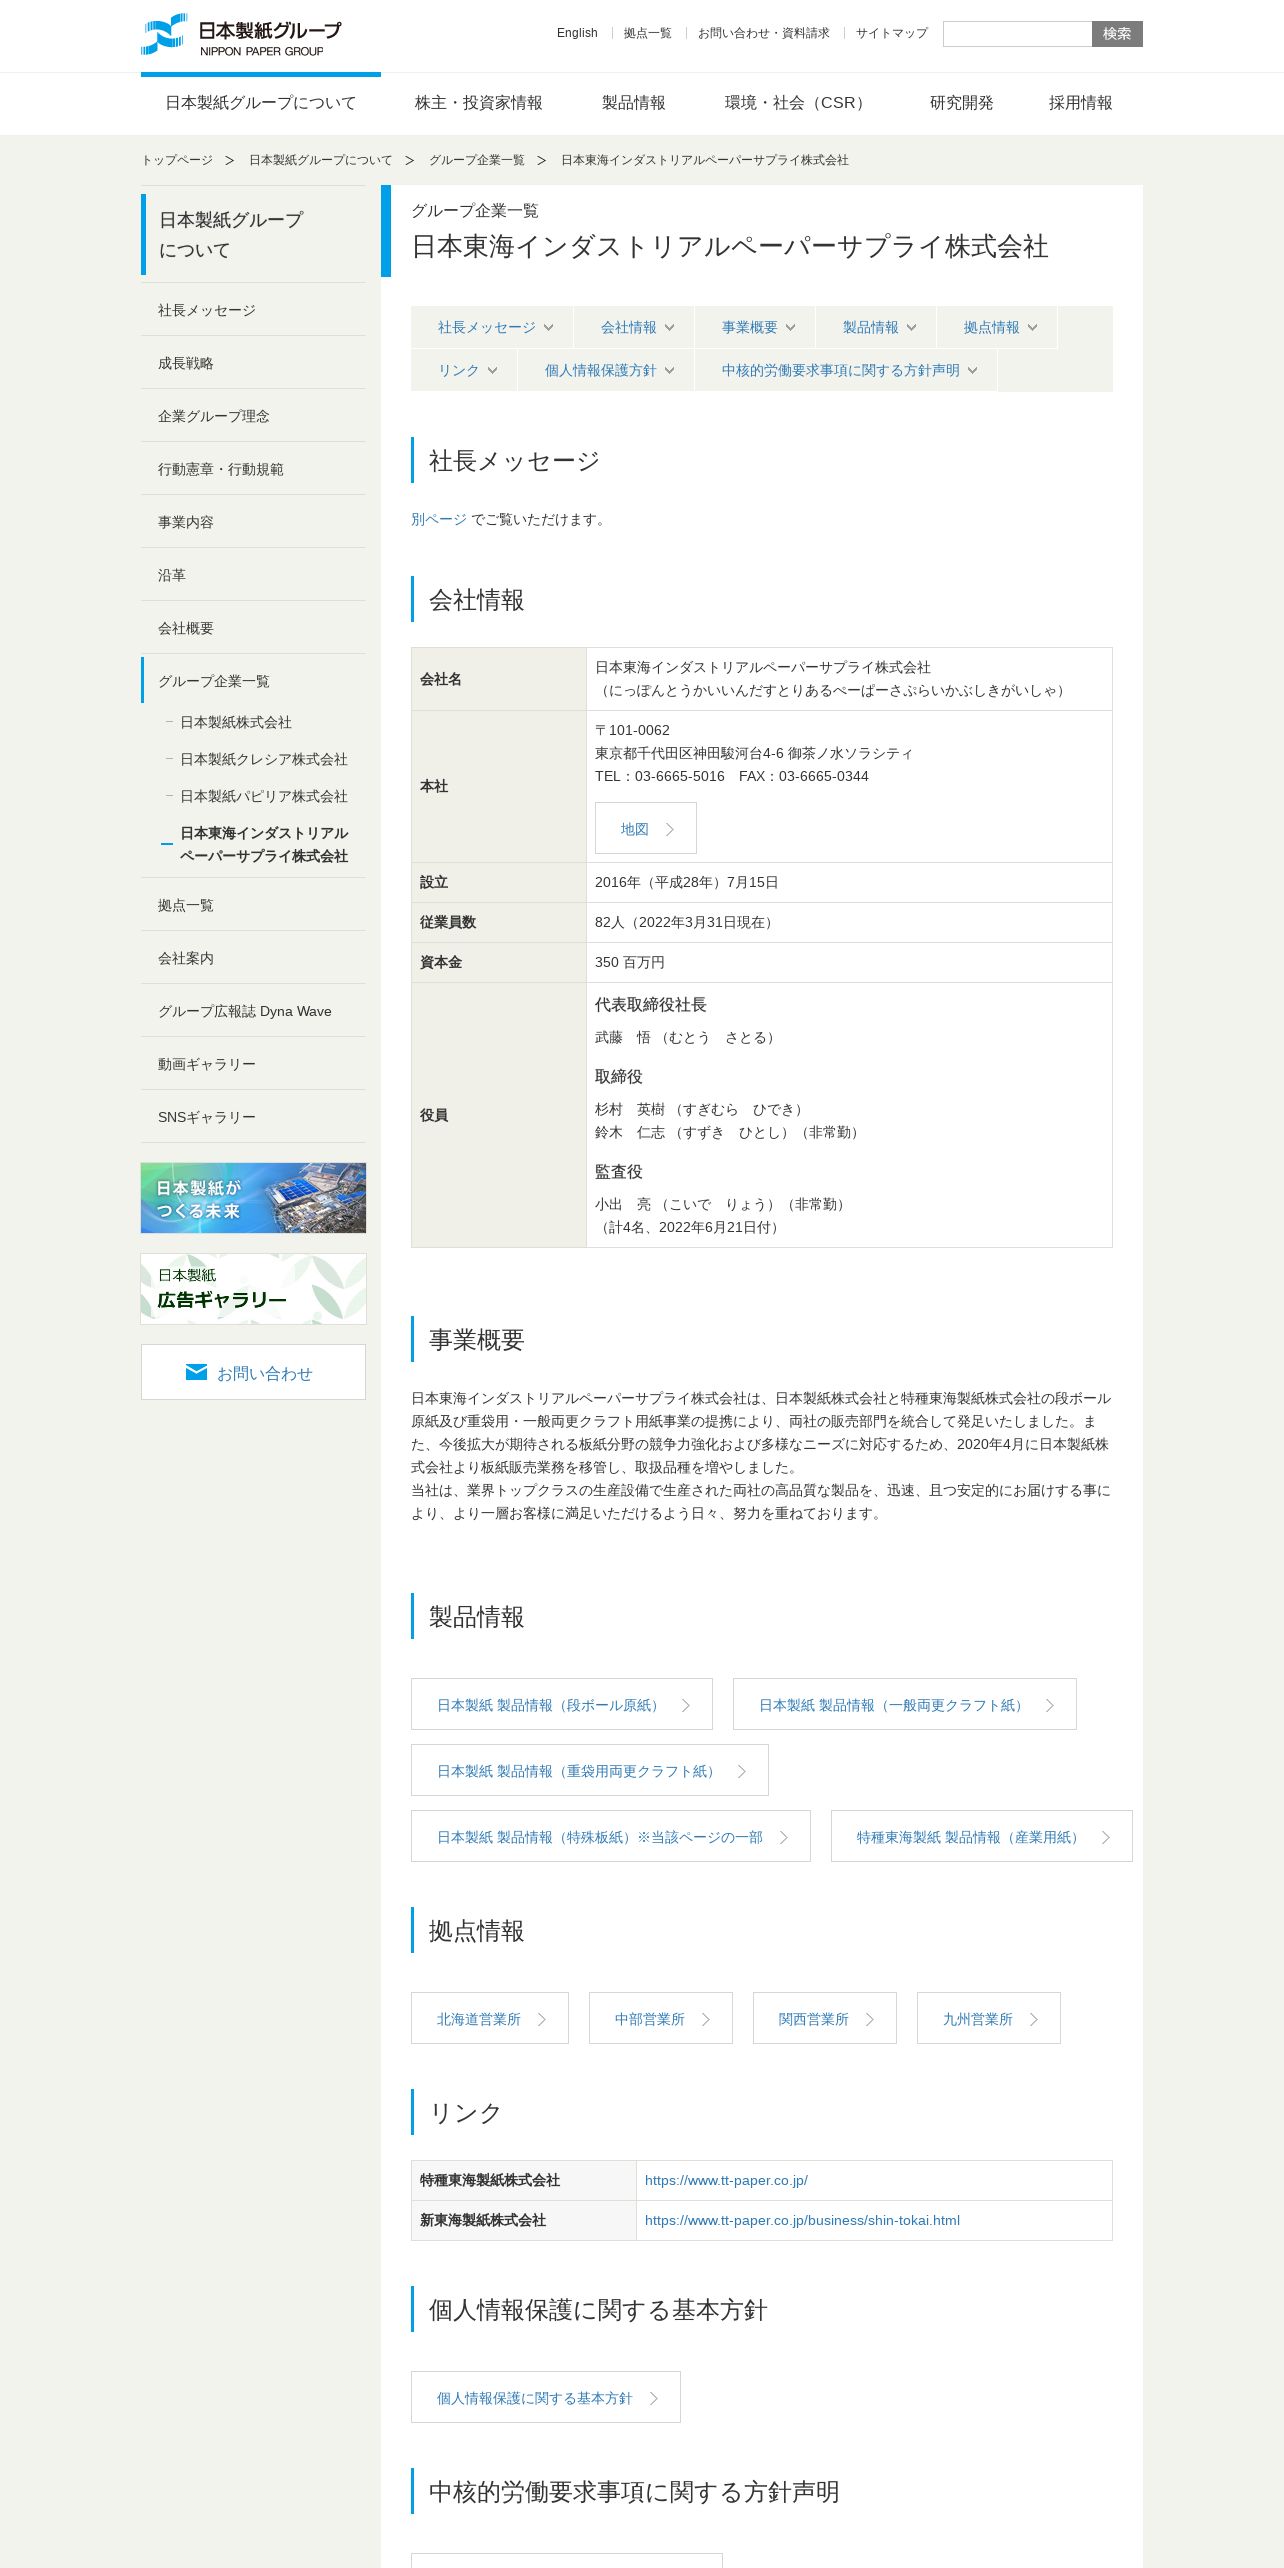Jump to 会社情報 anchor dropdown
Screen dimensions: 1284x2568
[636, 328]
